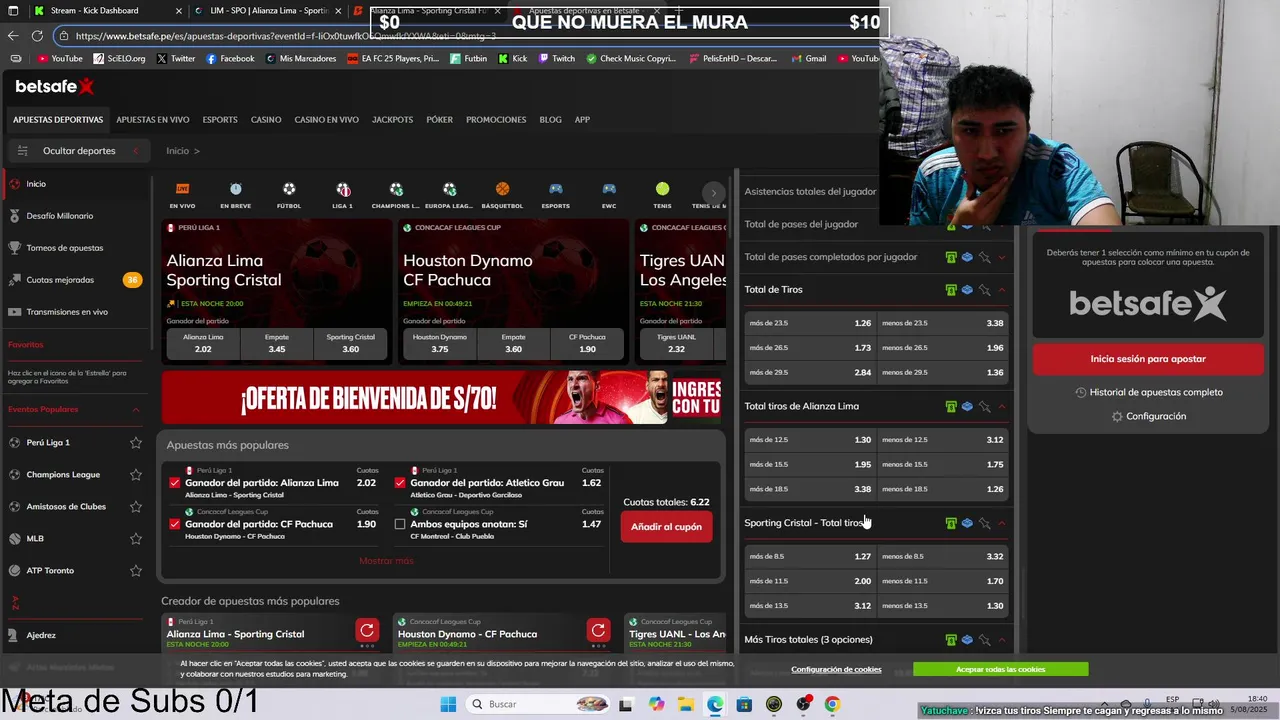Image resolution: width=1280 pixels, height=720 pixels.
Task: Open the Esports navigation tab
Action: [x=220, y=120]
